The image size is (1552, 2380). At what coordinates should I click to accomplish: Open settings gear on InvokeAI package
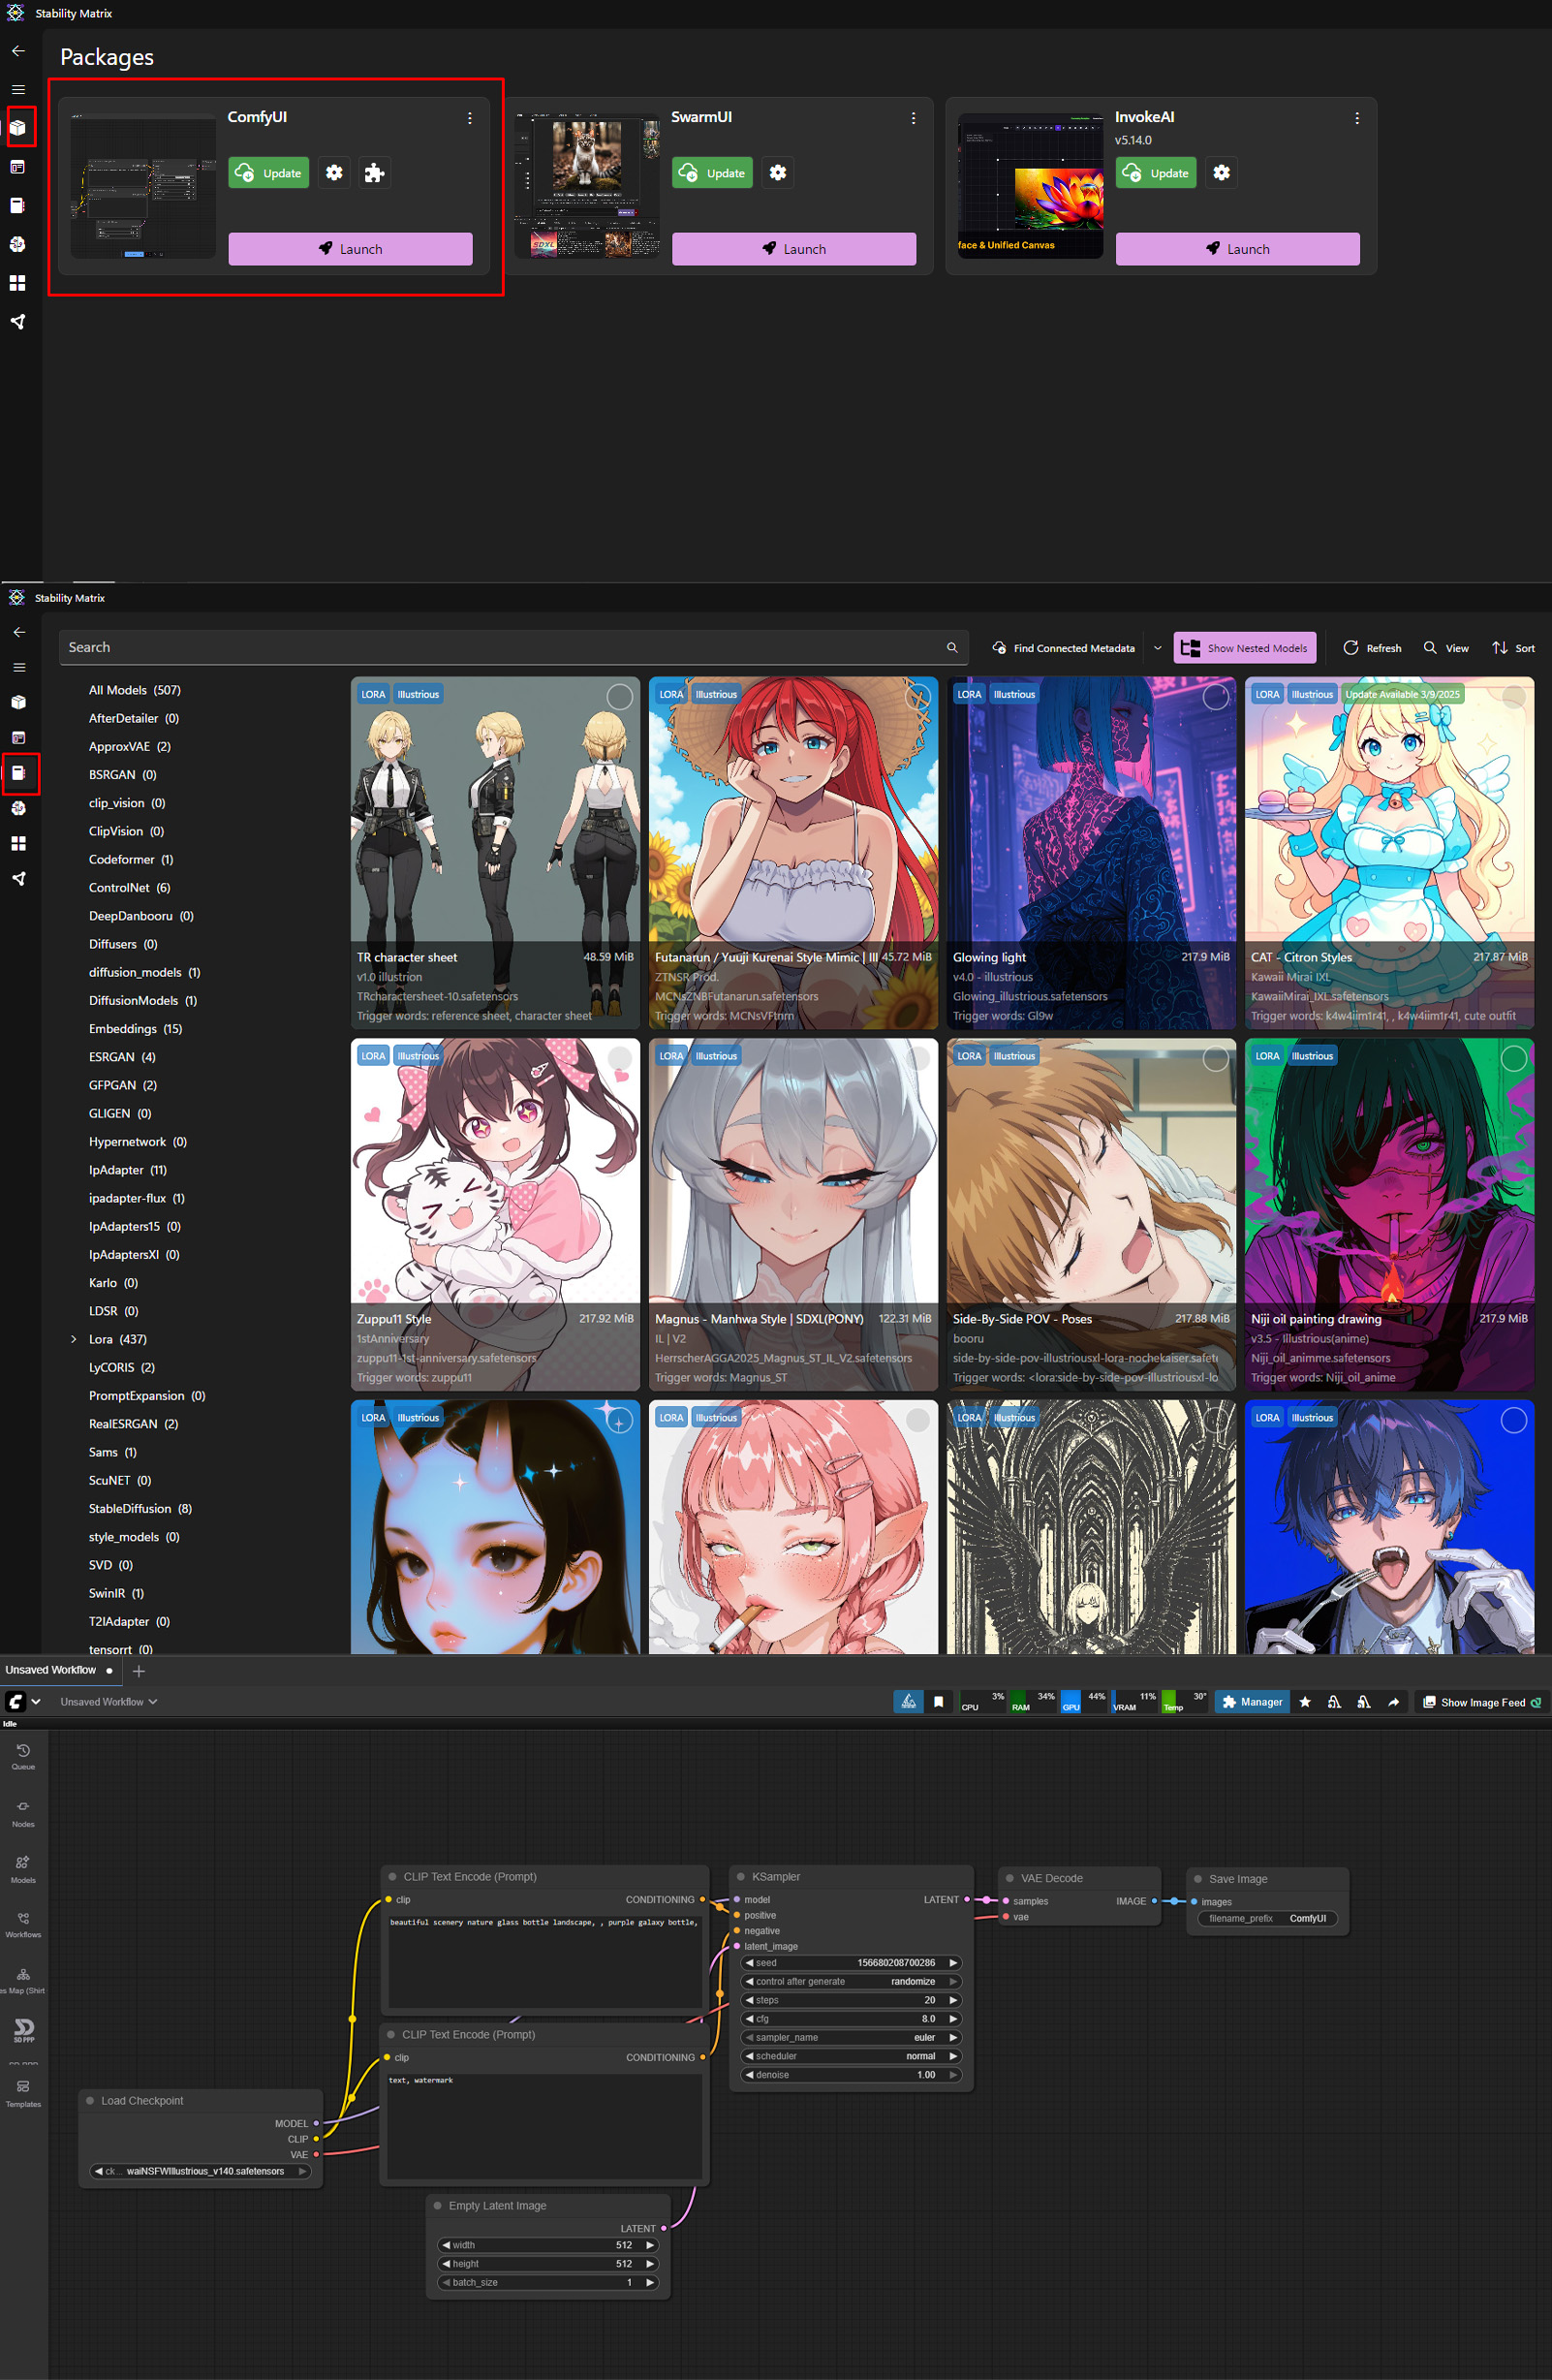click(x=1221, y=173)
